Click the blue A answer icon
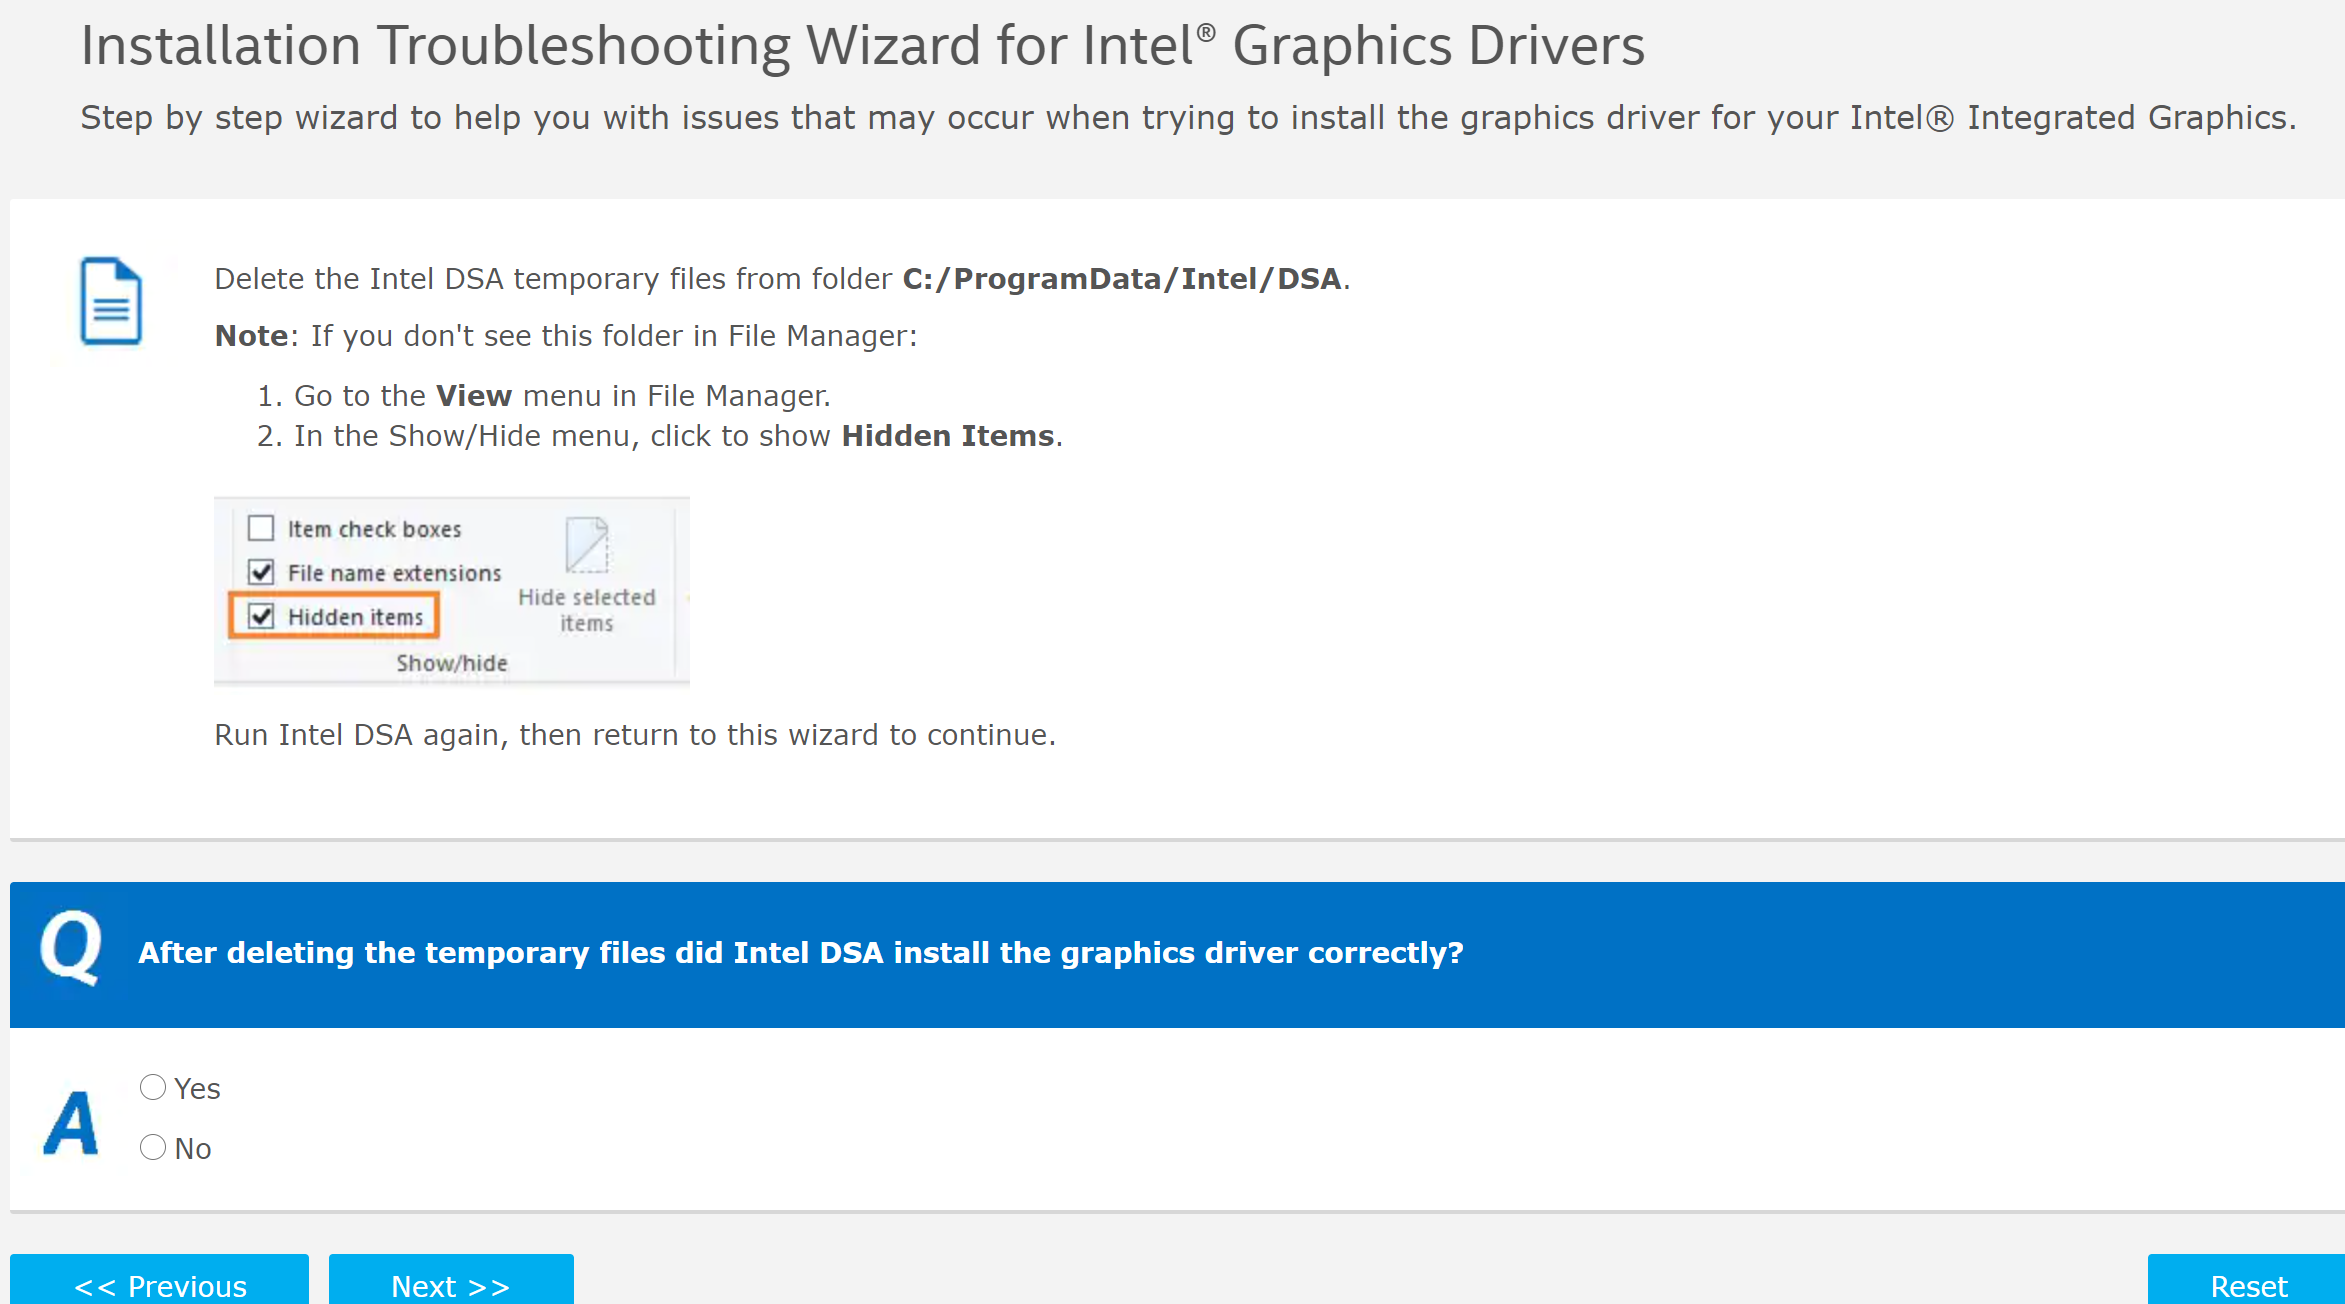Viewport: 2345px width, 1304px height. click(x=71, y=1123)
